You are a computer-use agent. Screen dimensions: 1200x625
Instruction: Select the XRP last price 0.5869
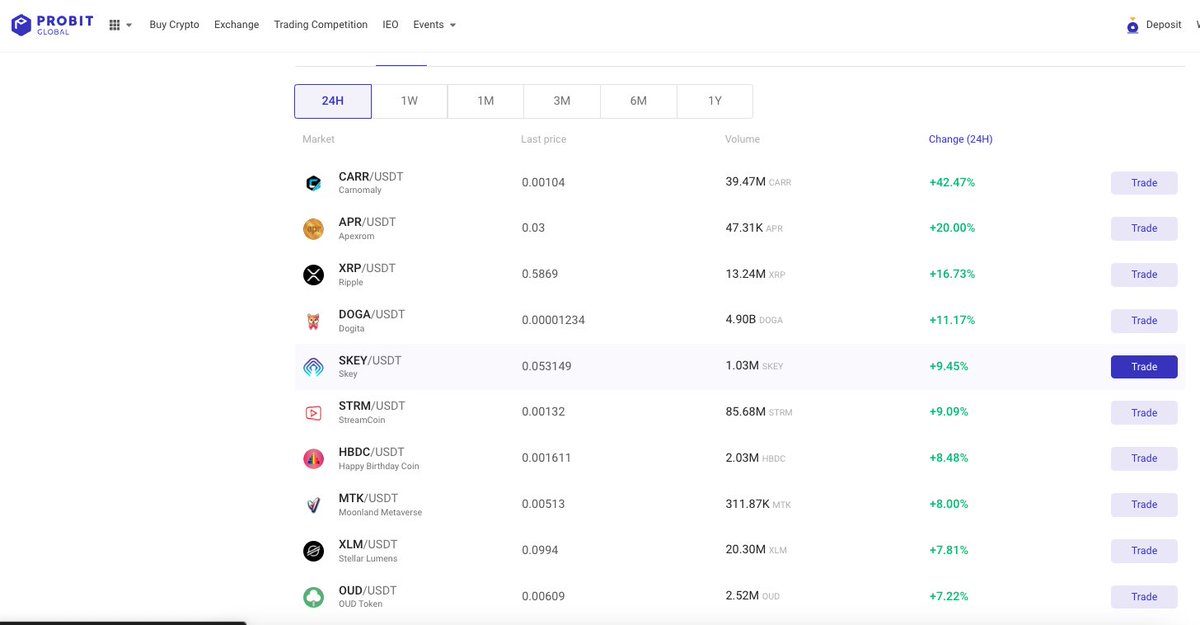[540, 274]
